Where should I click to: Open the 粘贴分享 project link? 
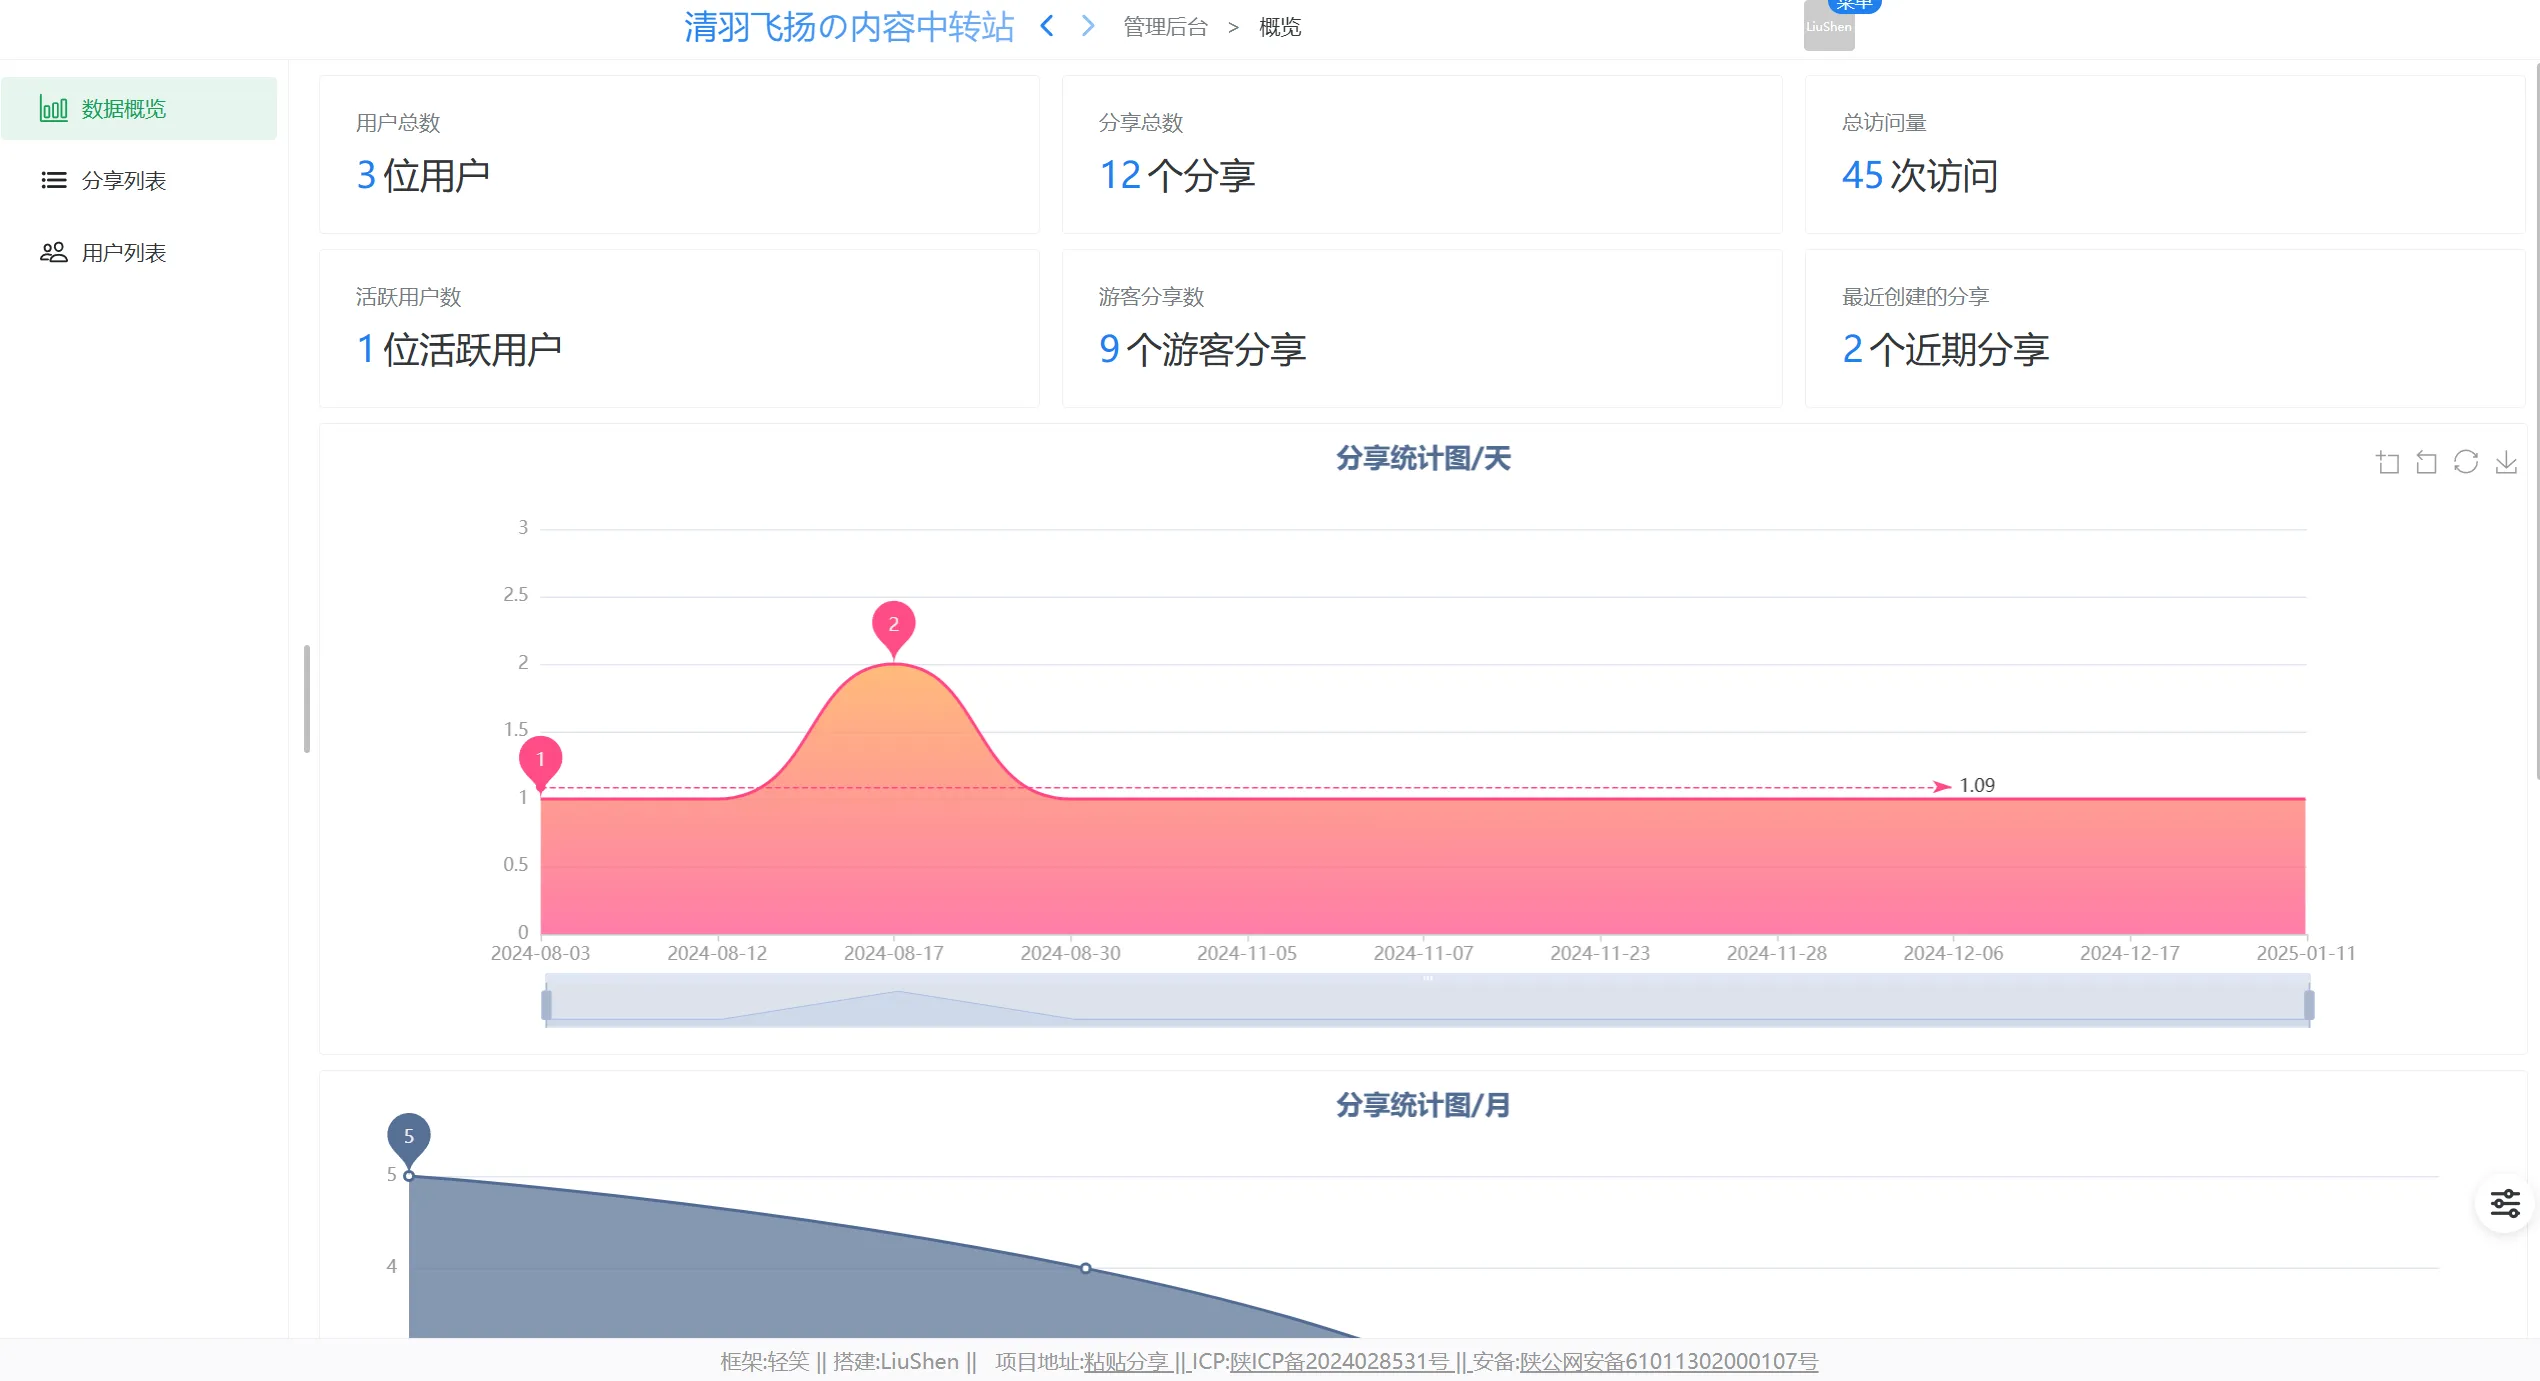[1126, 1361]
